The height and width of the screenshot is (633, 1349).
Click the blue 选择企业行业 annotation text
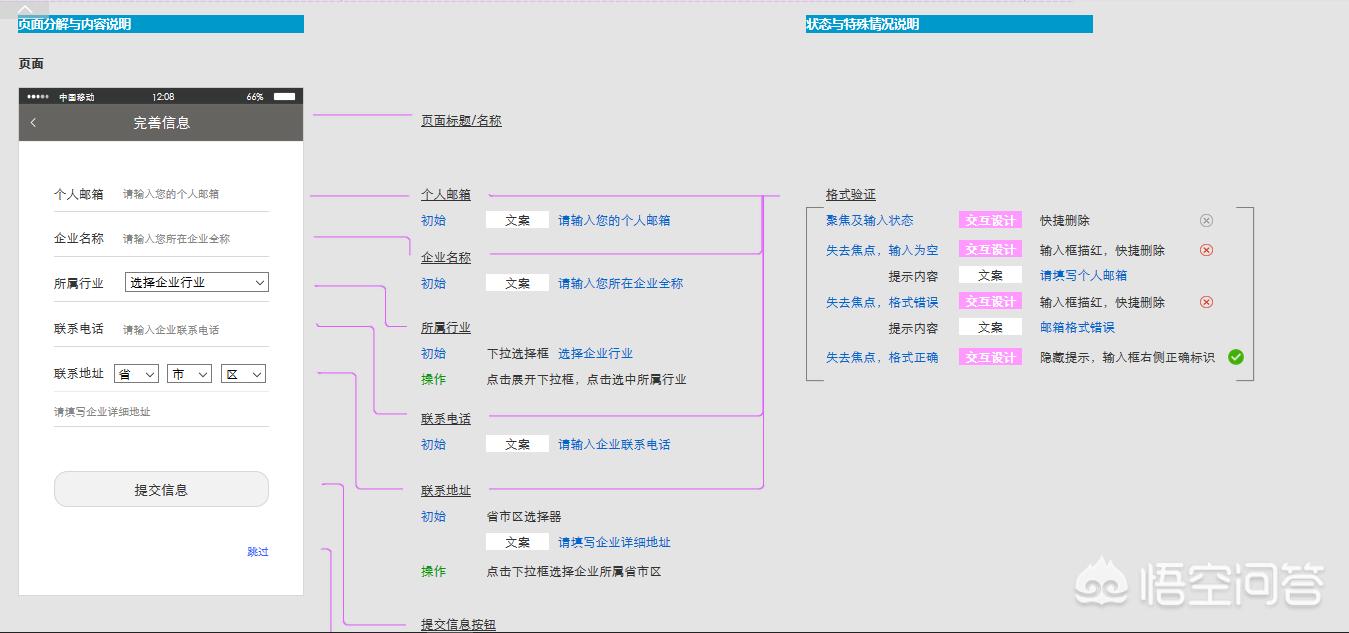[x=595, y=354]
